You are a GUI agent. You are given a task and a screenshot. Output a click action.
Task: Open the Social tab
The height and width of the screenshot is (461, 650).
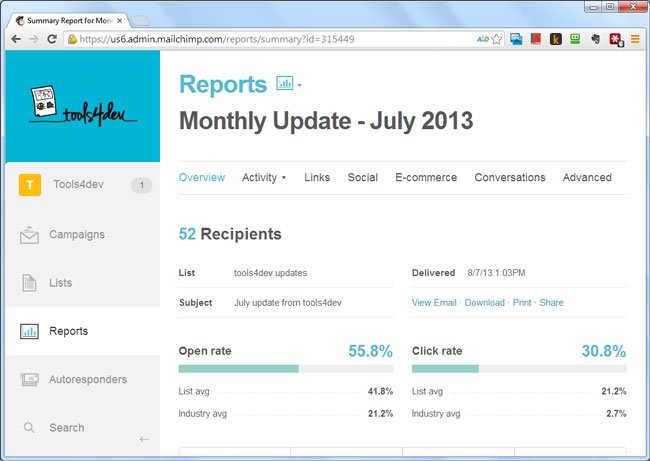click(363, 177)
